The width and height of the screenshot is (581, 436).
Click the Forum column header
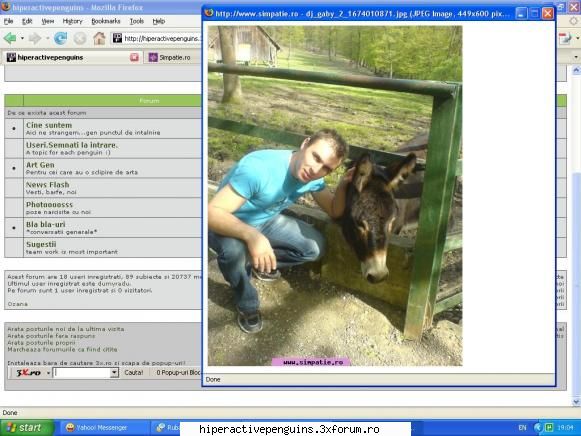coord(149,100)
